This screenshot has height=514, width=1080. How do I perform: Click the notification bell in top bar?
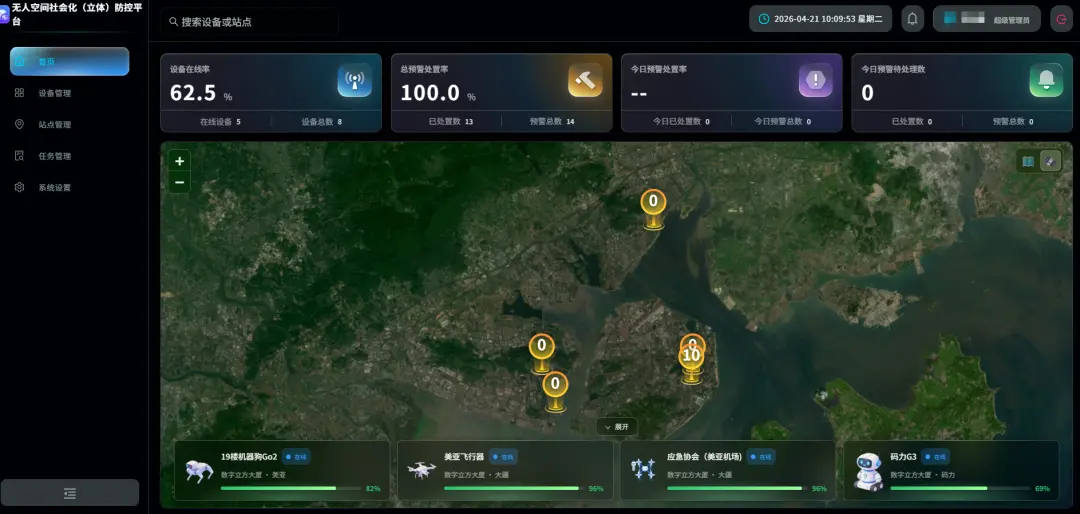click(x=912, y=19)
